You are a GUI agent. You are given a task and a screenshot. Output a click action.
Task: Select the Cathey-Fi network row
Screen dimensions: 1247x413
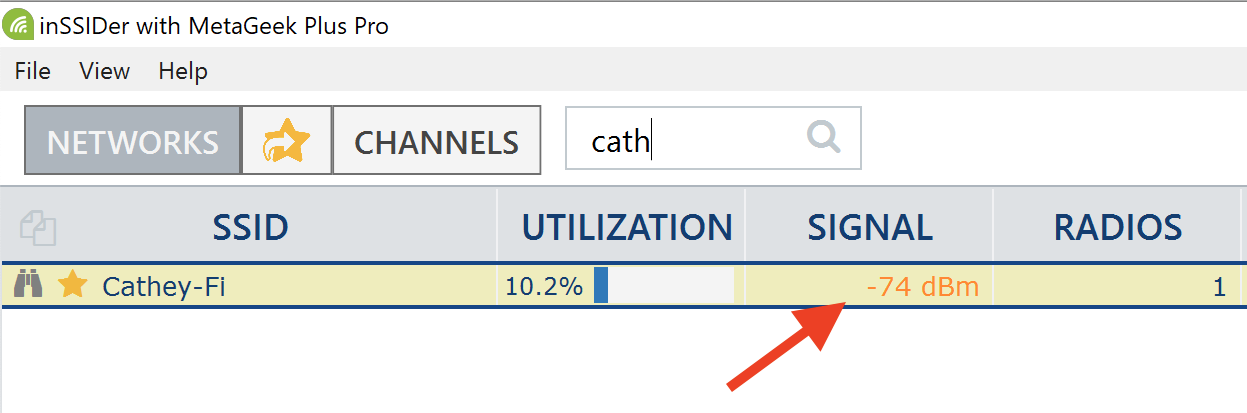pyautogui.click(x=623, y=287)
